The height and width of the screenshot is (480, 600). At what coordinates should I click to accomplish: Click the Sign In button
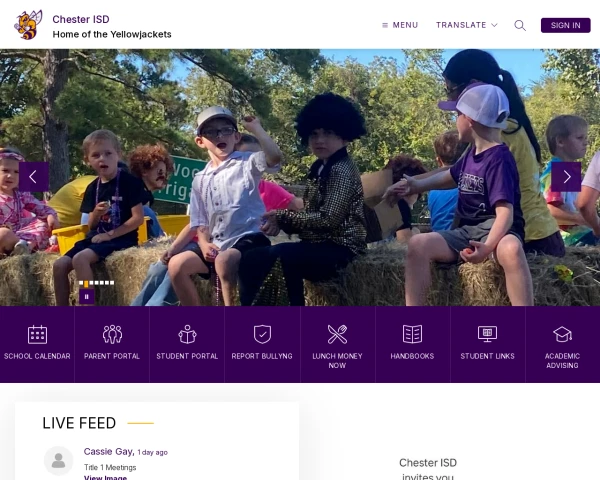(565, 25)
